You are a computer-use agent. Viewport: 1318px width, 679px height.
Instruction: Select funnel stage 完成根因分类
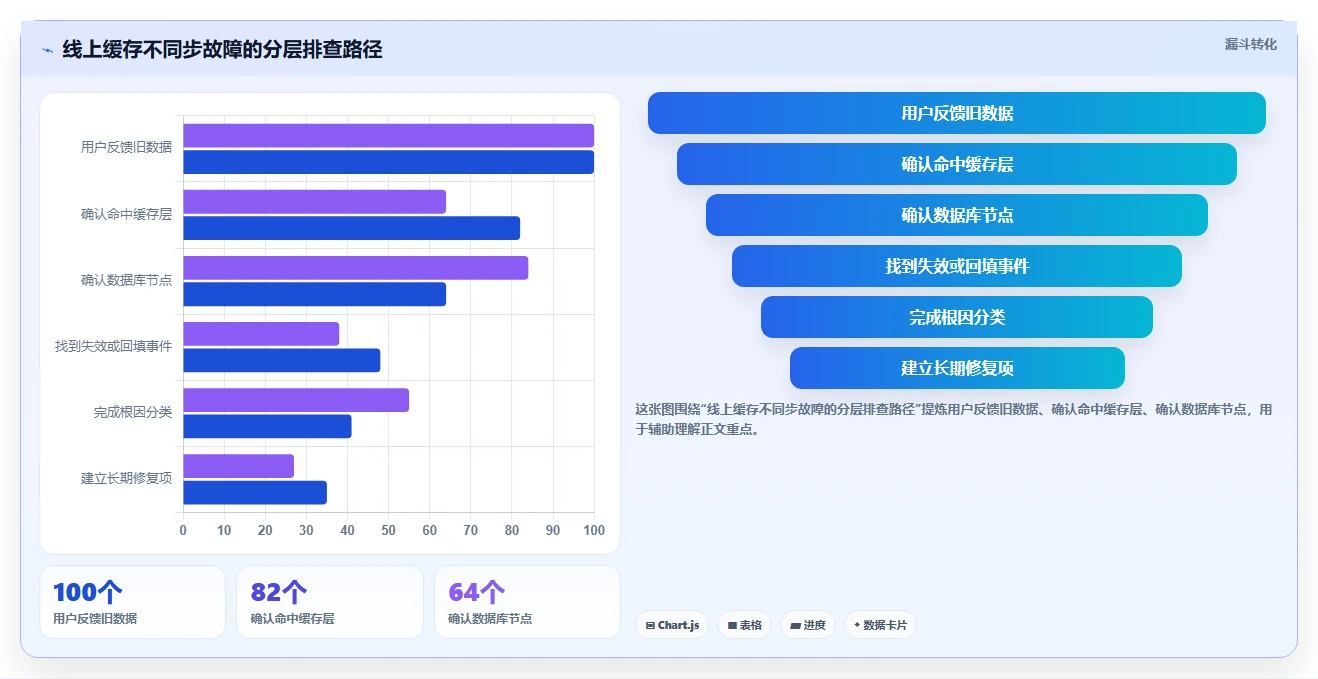pyautogui.click(x=957, y=317)
